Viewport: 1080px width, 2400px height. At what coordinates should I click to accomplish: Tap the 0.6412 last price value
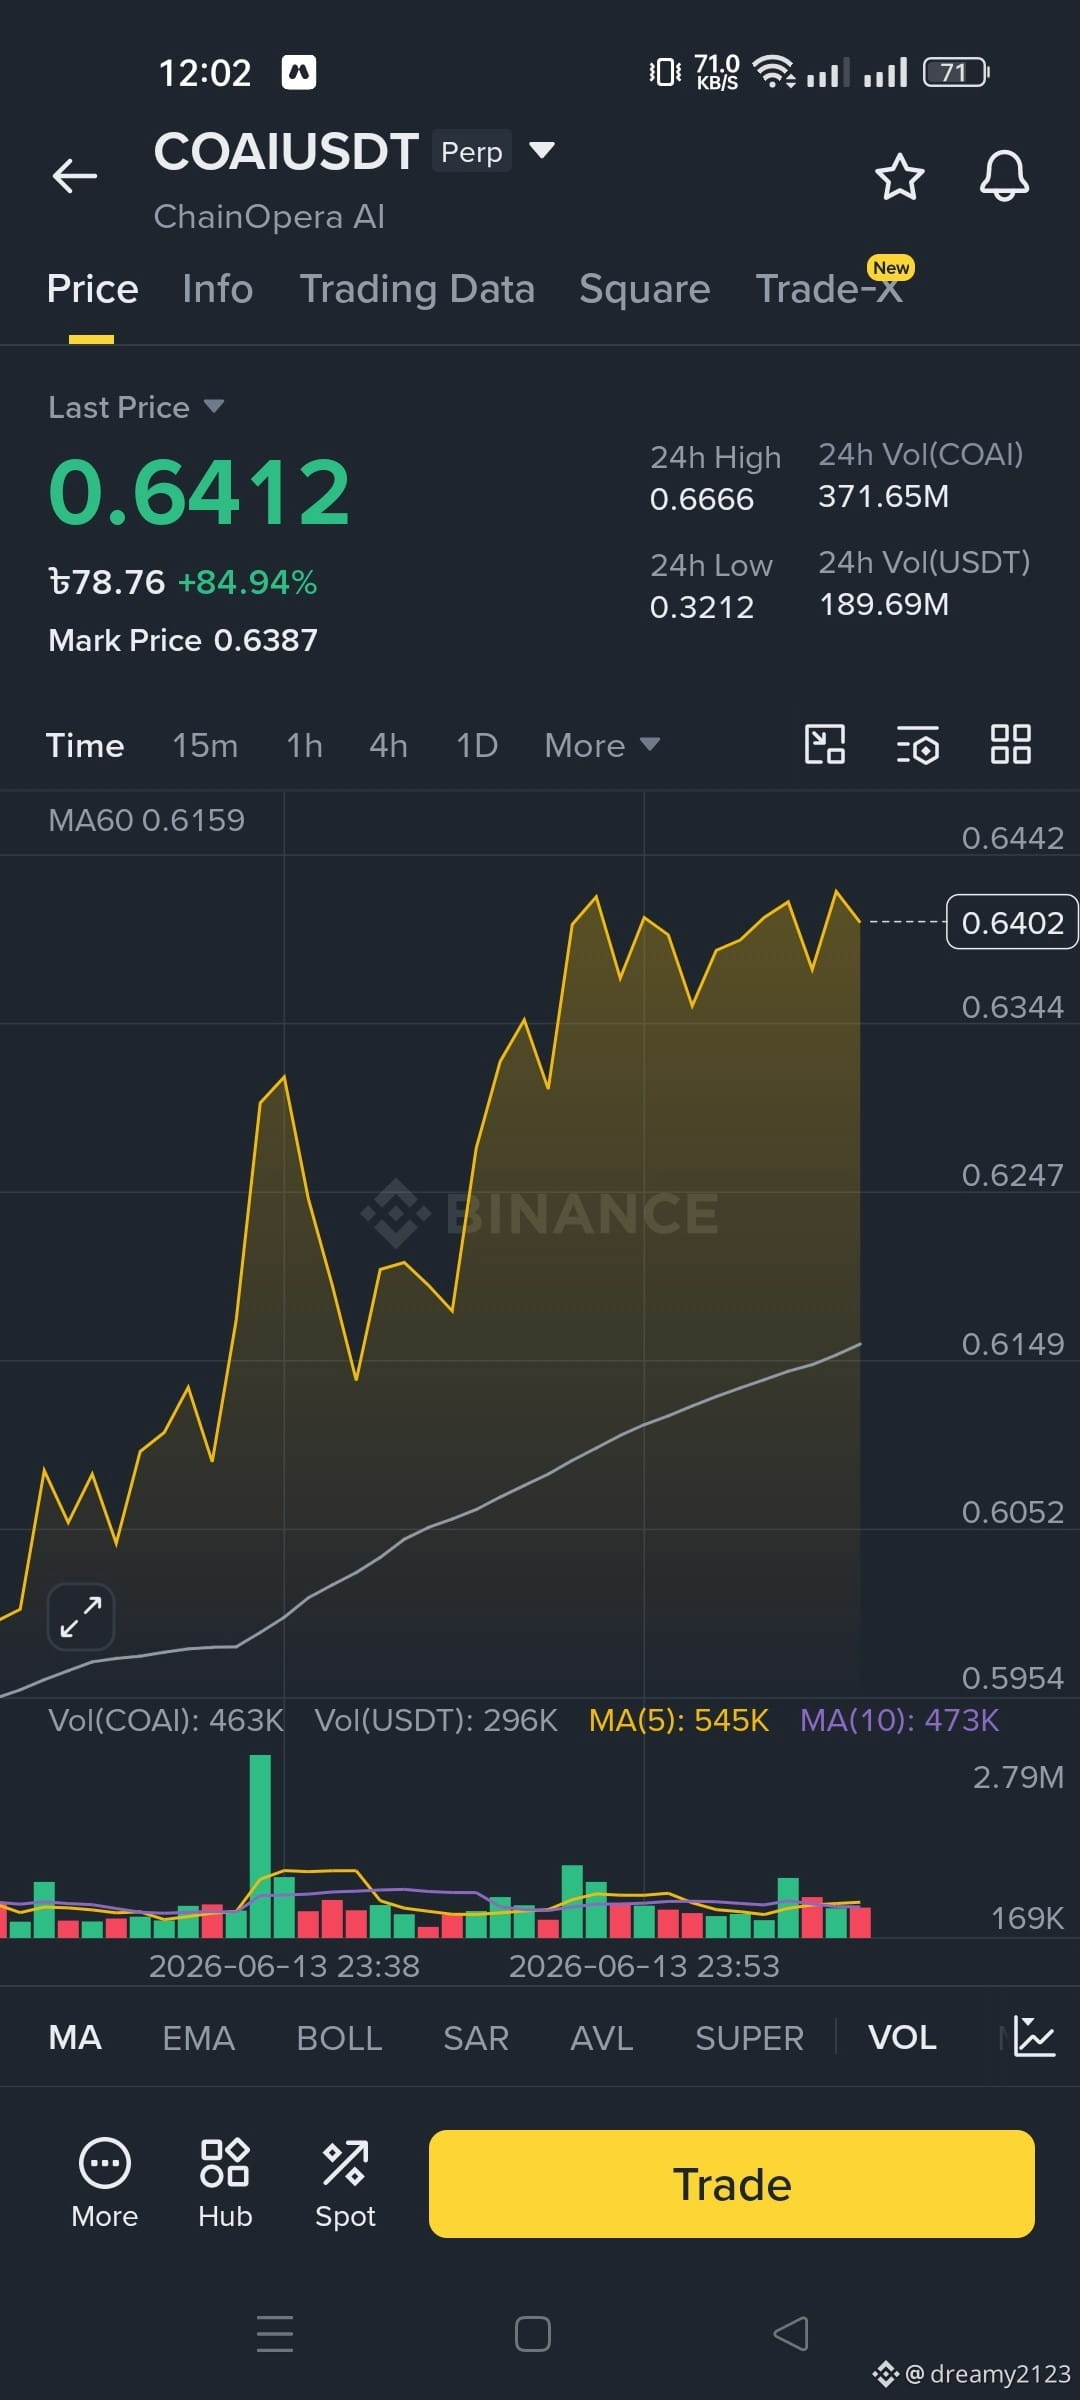tap(200, 492)
